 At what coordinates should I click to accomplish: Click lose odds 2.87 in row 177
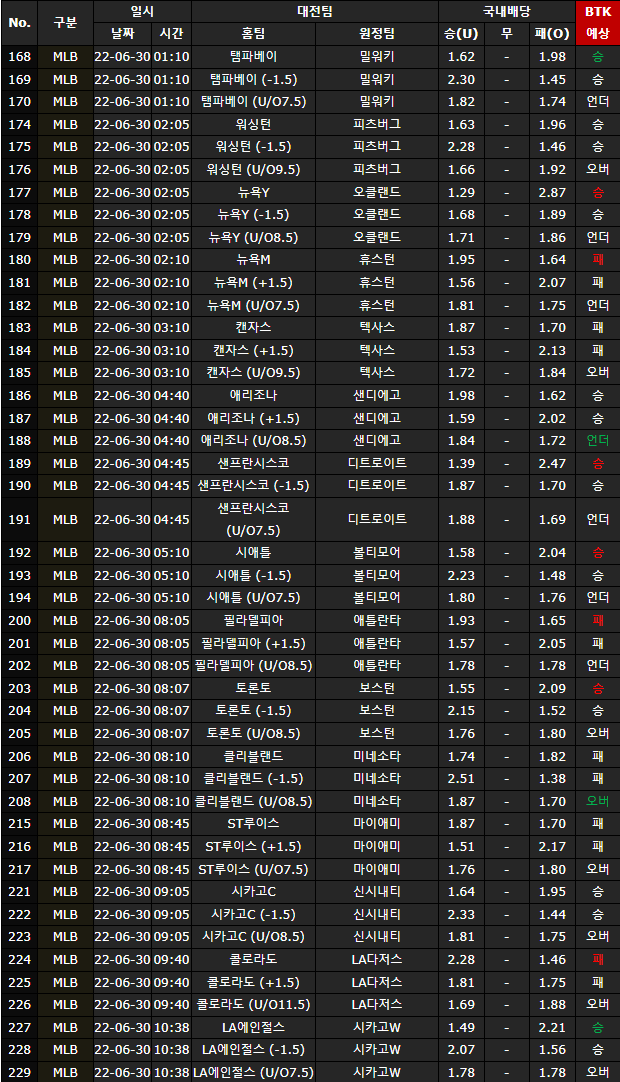(x=552, y=193)
